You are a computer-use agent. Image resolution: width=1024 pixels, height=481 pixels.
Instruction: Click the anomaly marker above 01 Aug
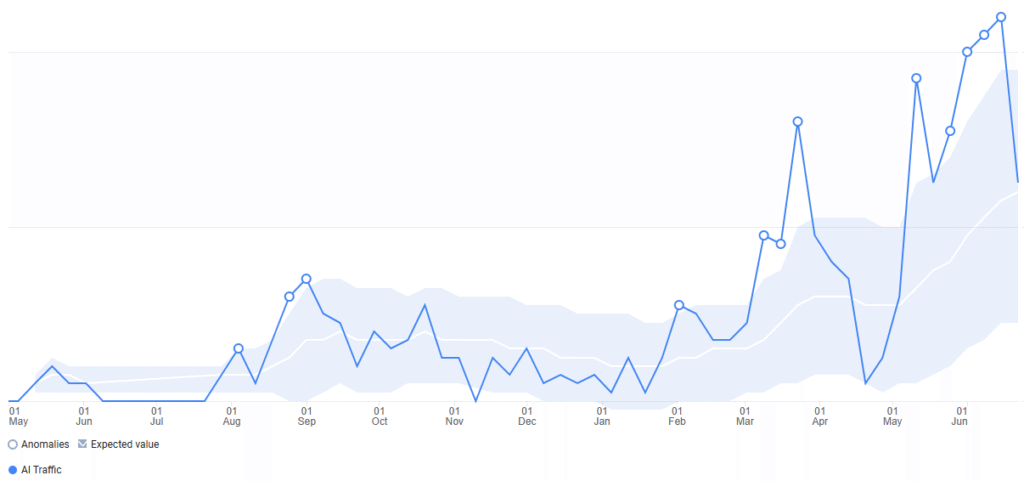pos(238,348)
